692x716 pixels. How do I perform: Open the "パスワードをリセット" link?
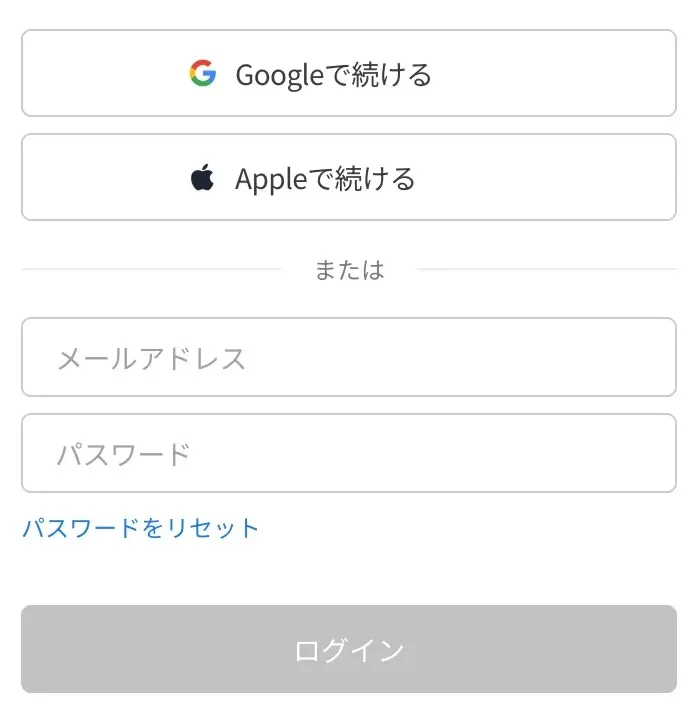pos(141,528)
